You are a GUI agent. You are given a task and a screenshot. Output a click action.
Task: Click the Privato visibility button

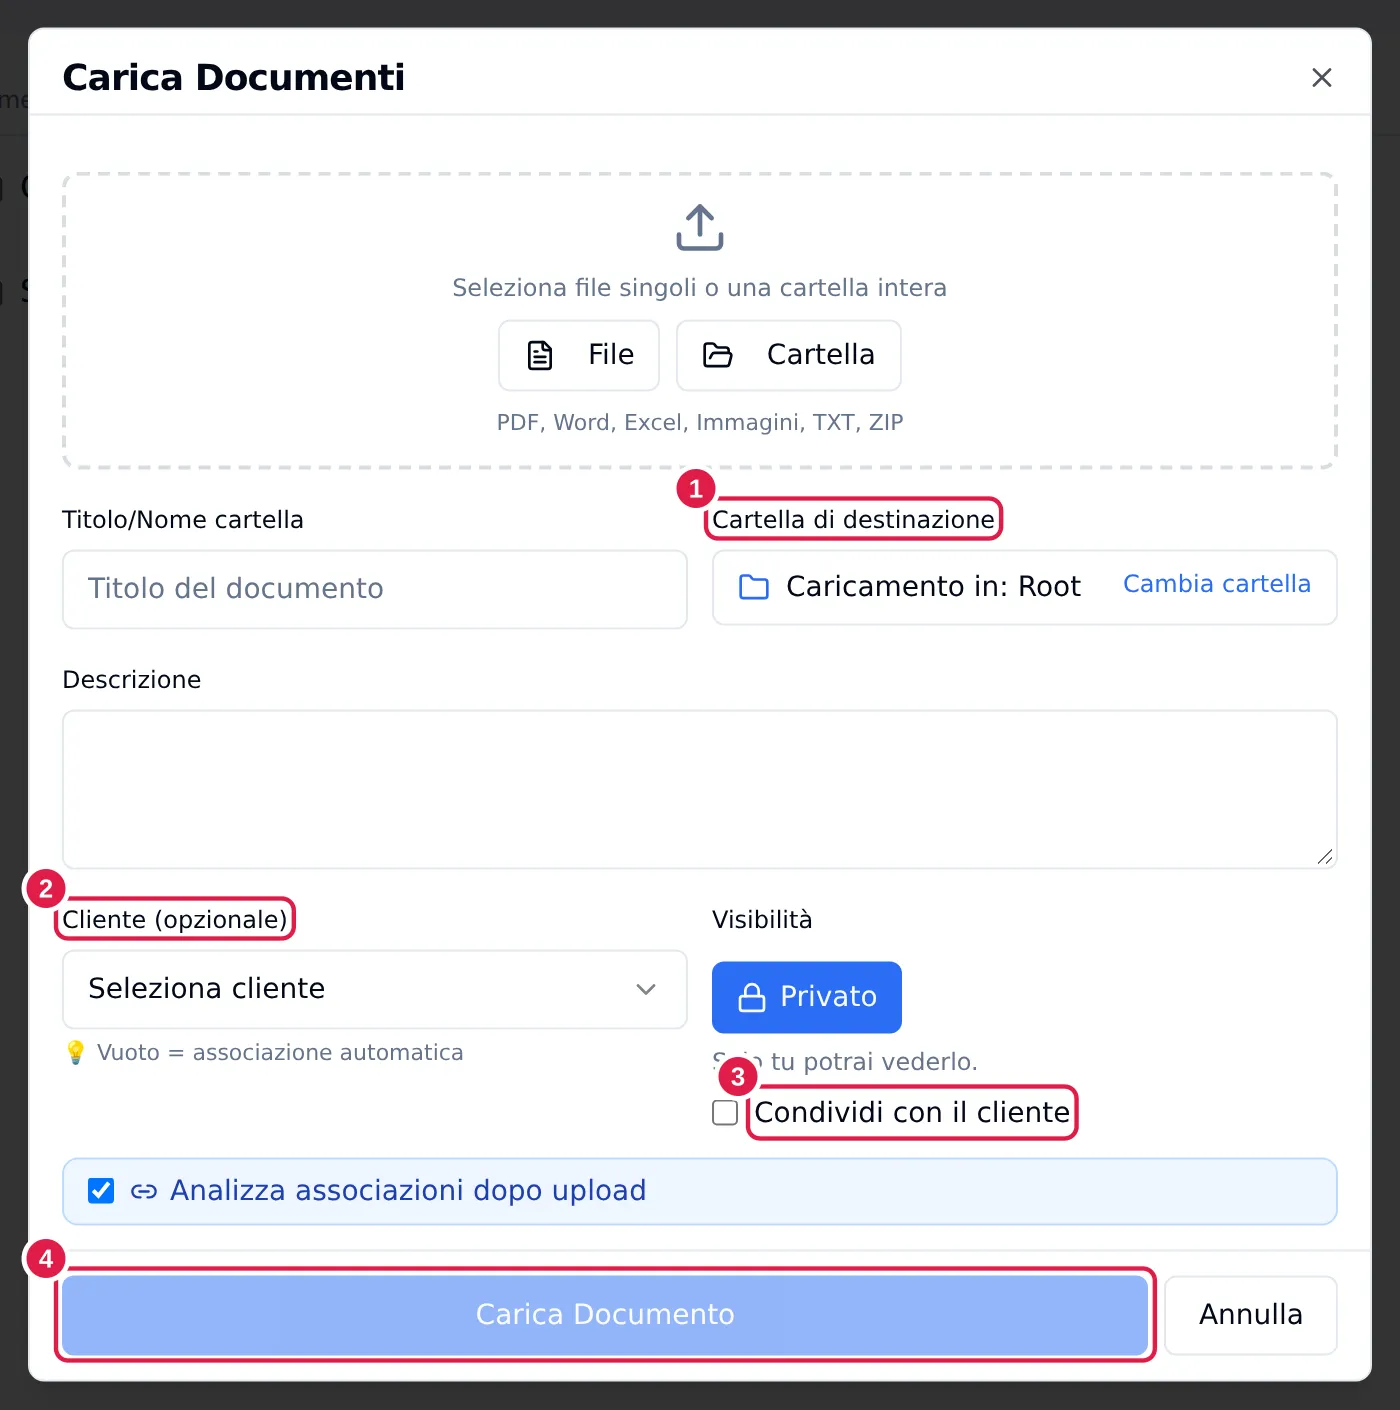(x=807, y=997)
